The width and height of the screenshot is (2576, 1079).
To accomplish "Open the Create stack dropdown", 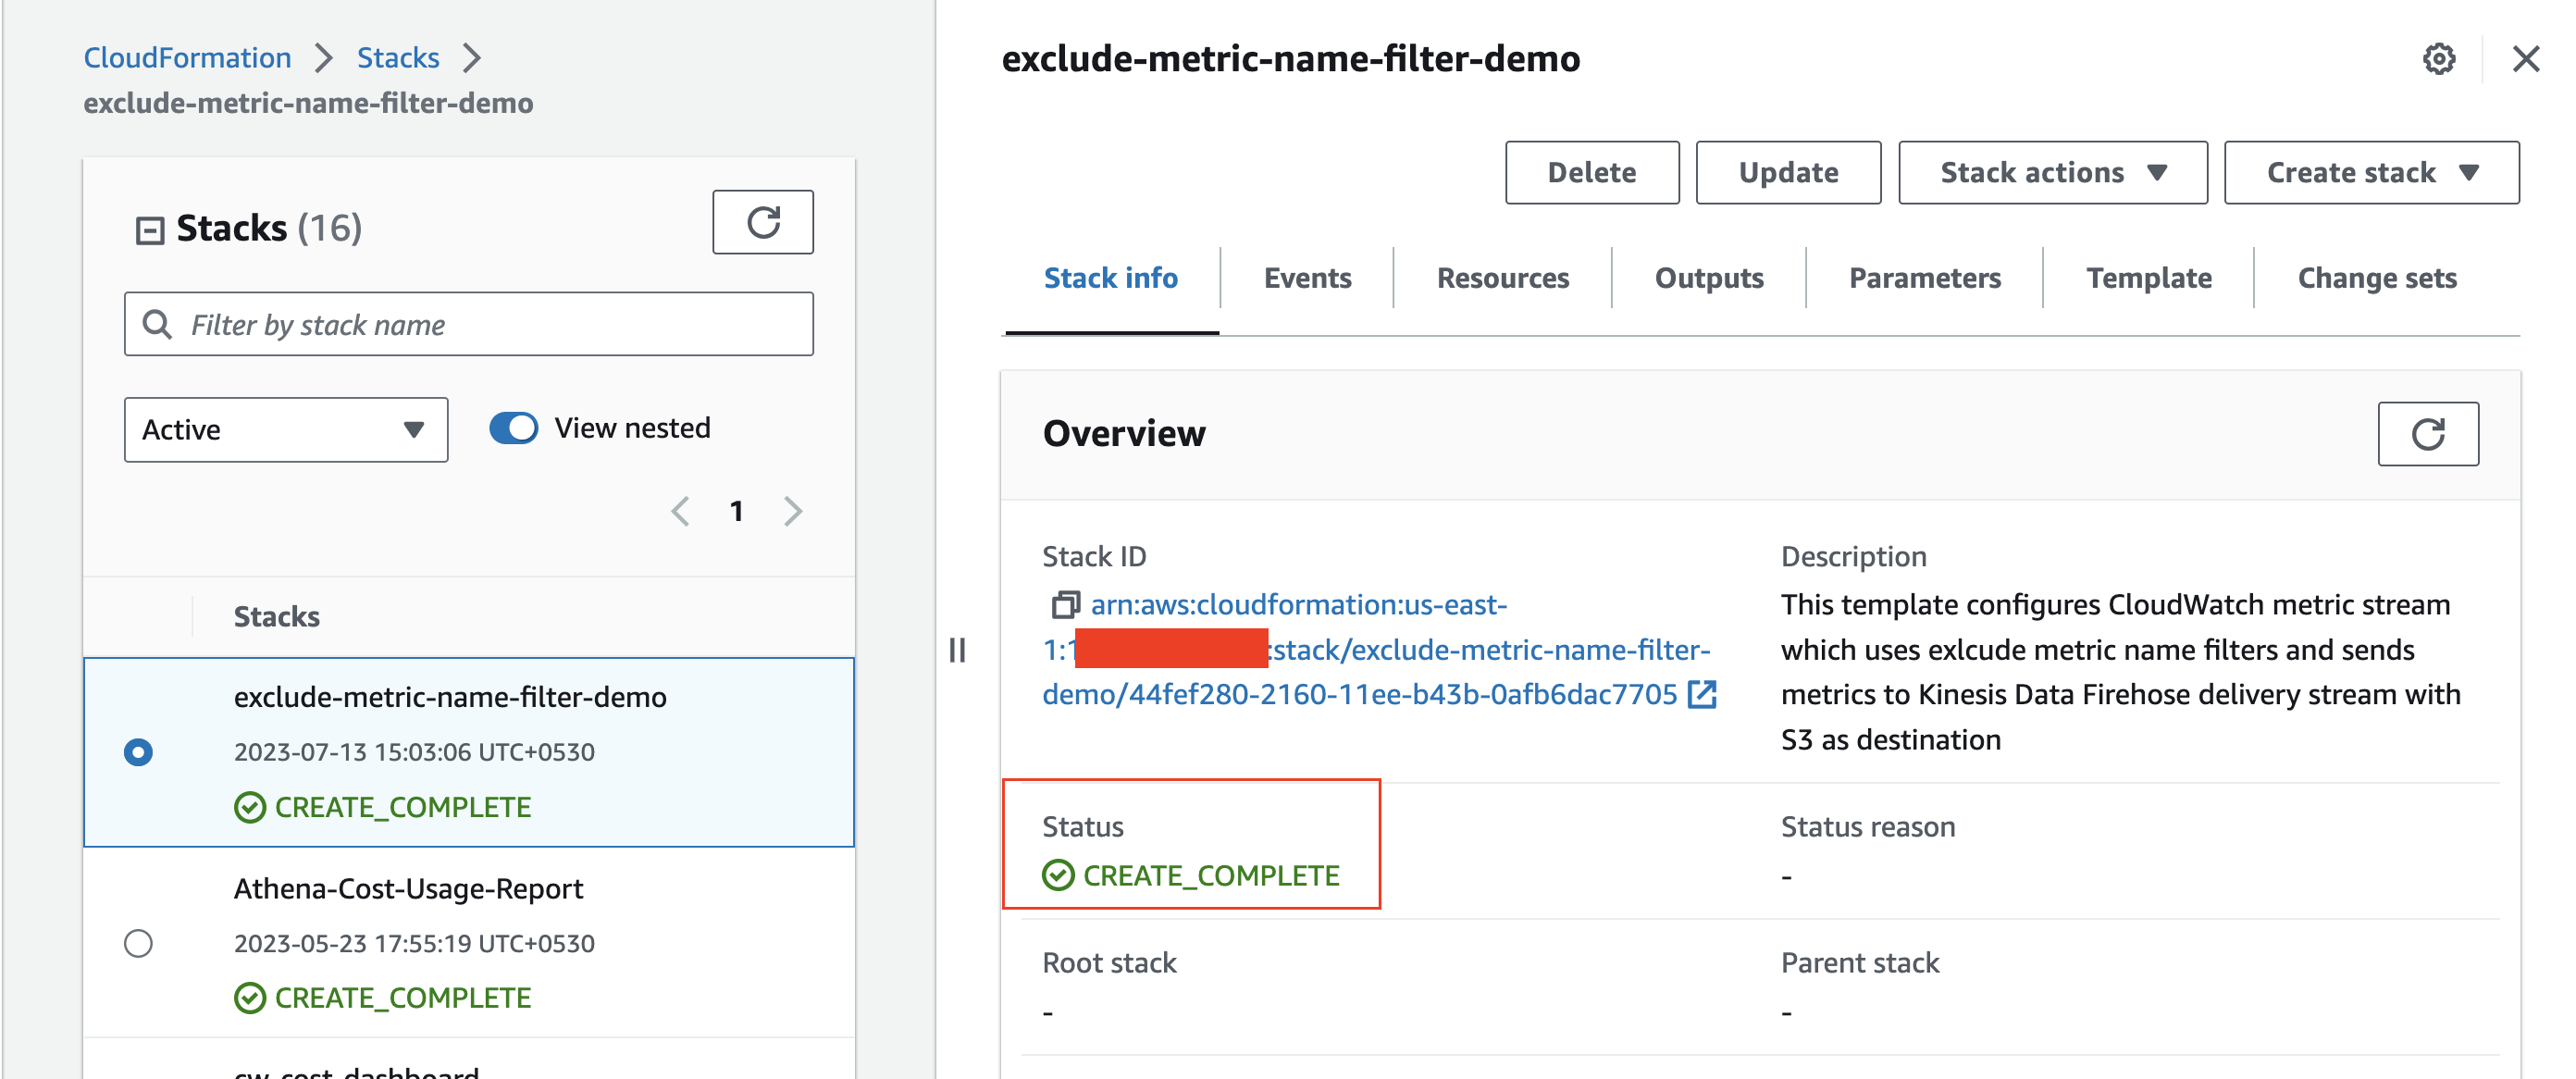I will pyautogui.click(x=2370, y=172).
